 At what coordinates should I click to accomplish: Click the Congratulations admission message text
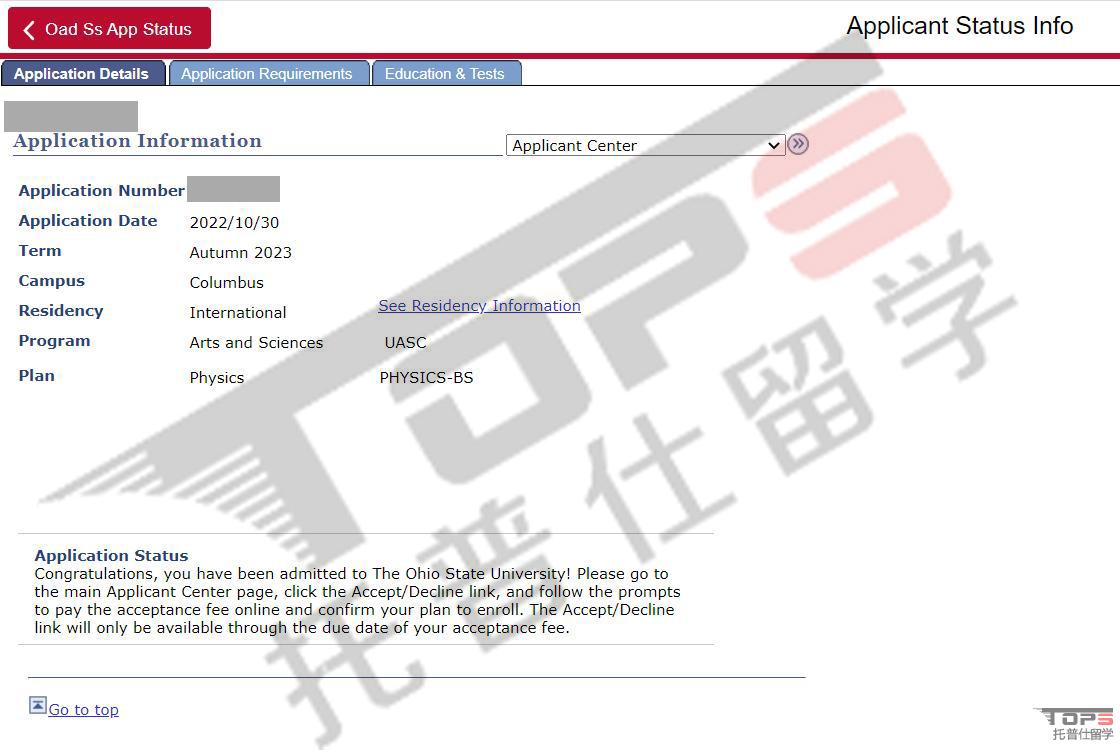coord(357,600)
